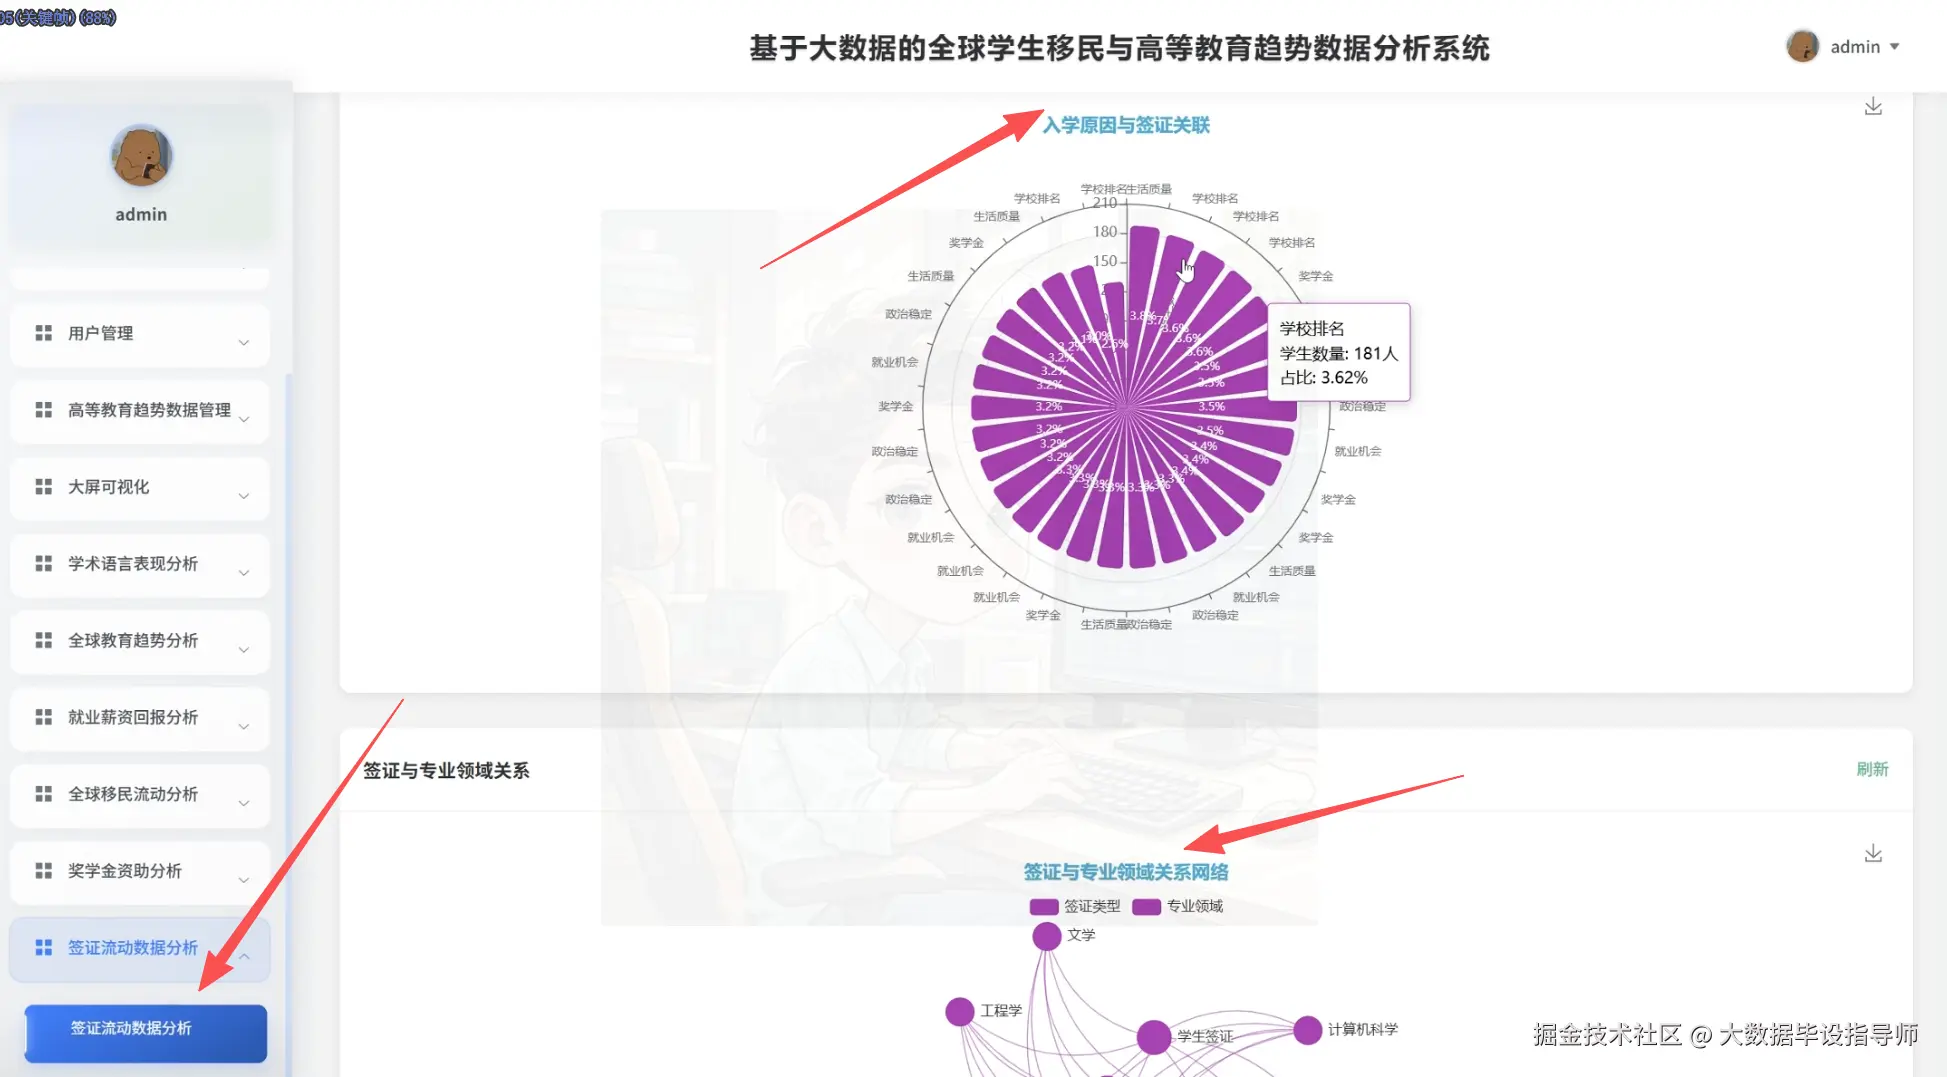Image resolution: width=1947 pixels, height=1077 pixels.
Task: Click the 文学 node in network graph
Action: (1046, 936)
